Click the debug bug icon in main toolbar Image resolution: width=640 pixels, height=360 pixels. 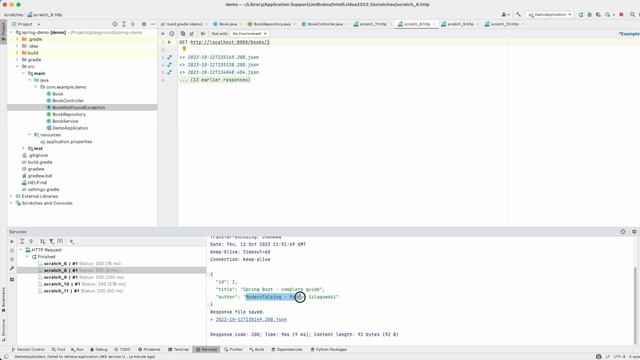coord(589,14)
